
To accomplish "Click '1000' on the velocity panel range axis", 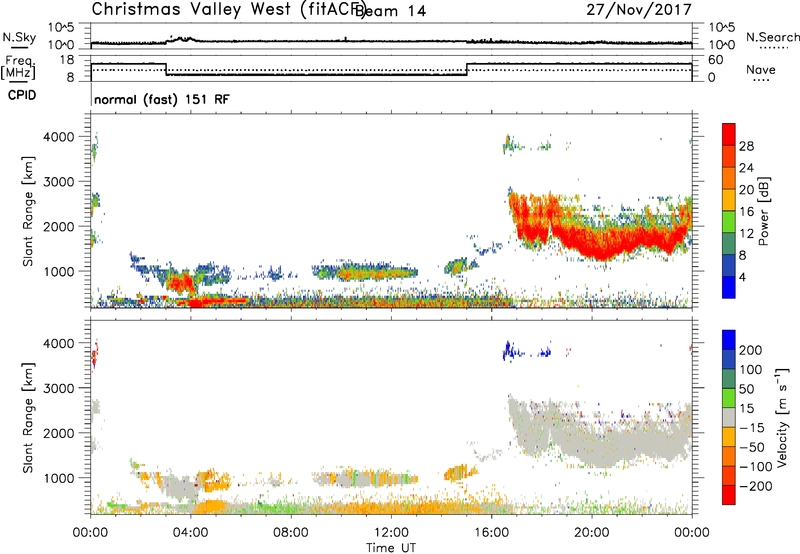I will (58, 478).
